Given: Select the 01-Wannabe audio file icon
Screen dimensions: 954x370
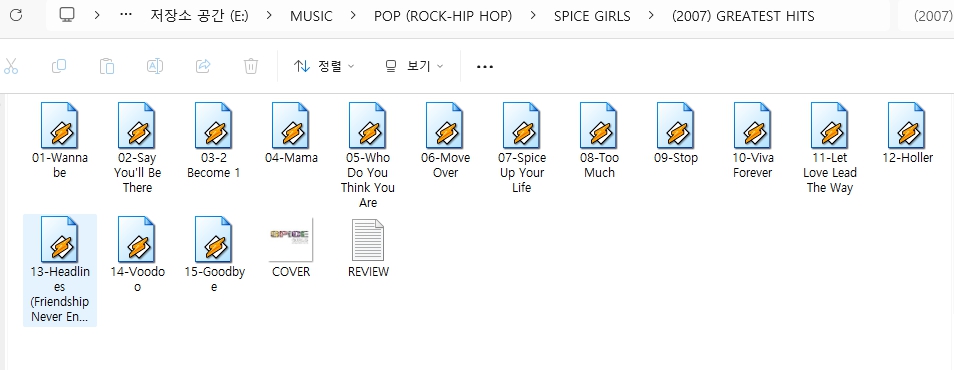Looking at the screenshot, I should pyautogui.click(x=60, y=125).
